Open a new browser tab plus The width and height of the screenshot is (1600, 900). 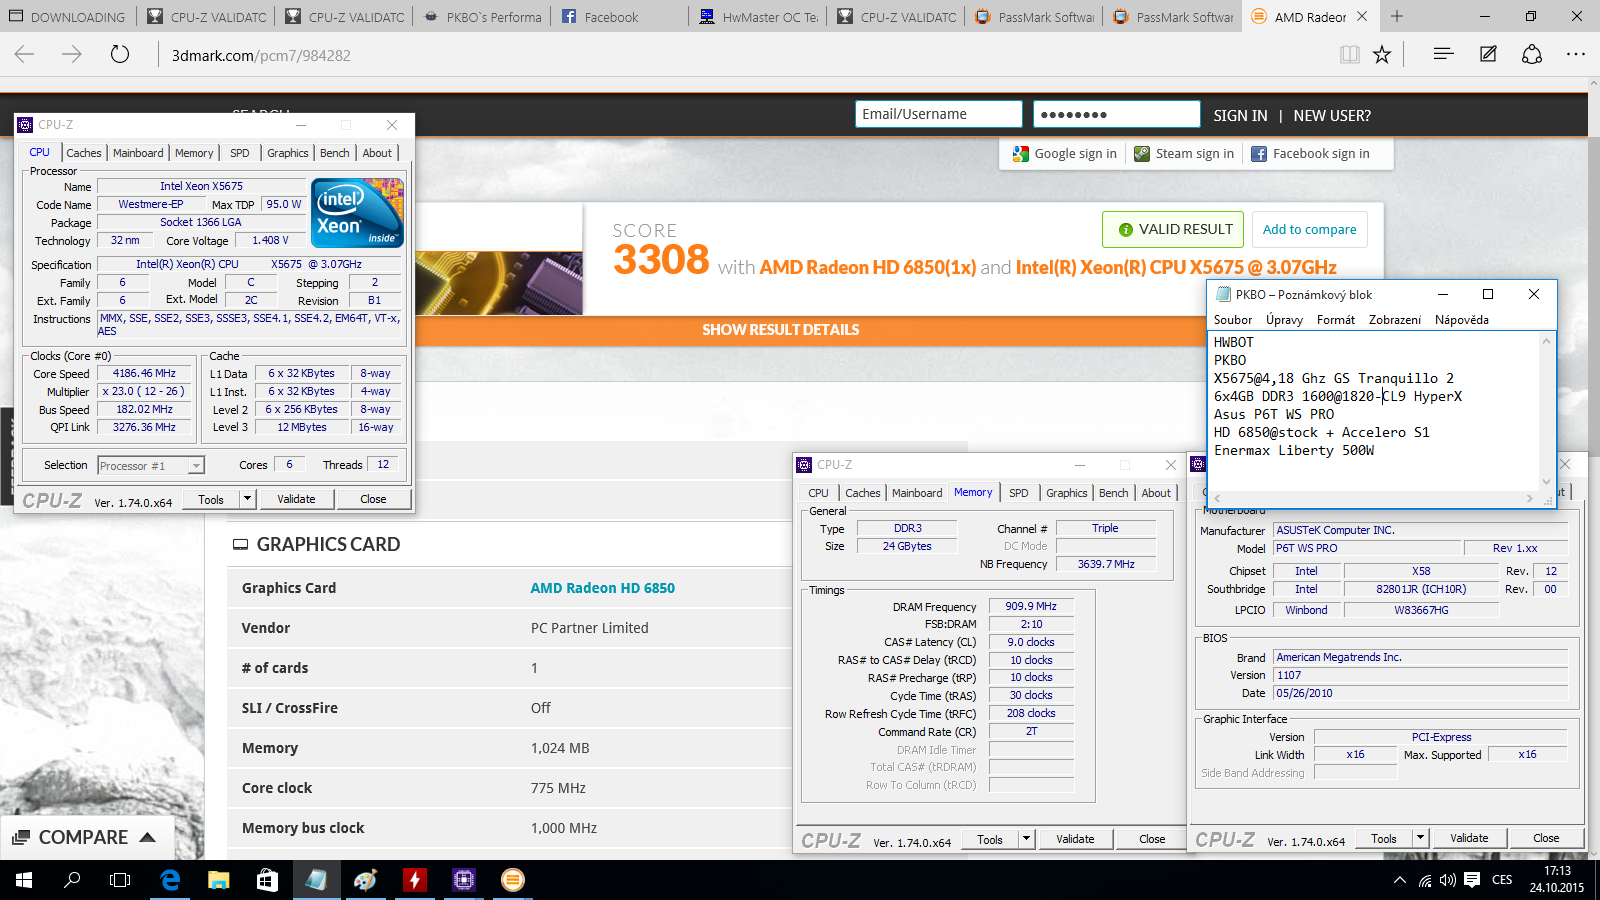pyautogui.click(x=1397, y=16)
